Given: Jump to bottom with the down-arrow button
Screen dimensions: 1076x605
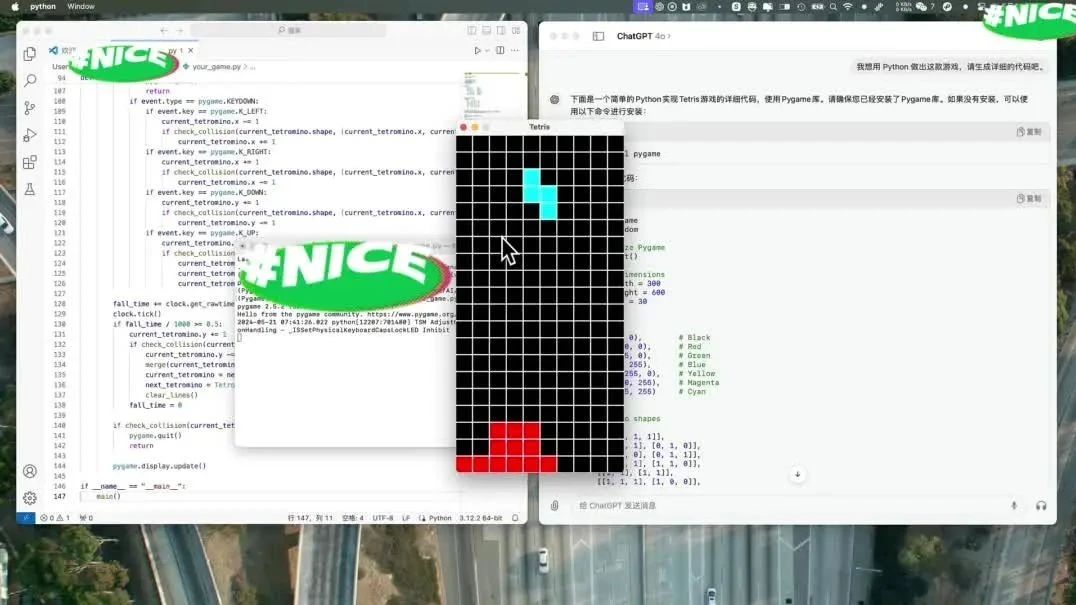Looking at the screenshot, I should coord(797,474).
